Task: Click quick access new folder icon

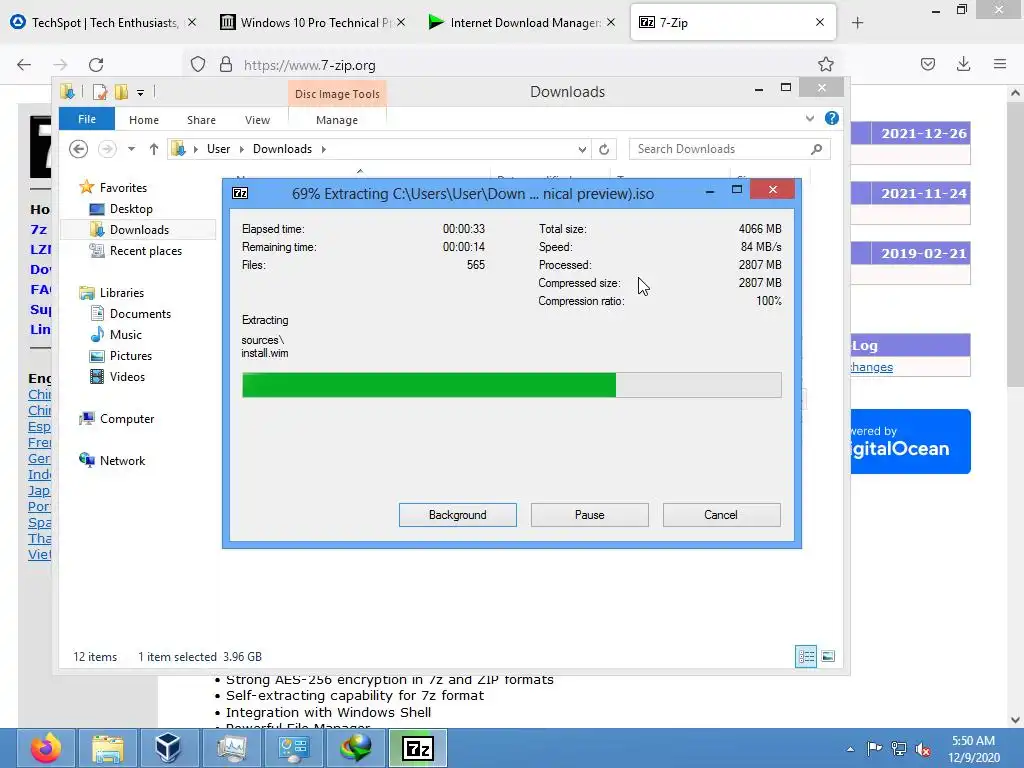Action: (121, 92)
